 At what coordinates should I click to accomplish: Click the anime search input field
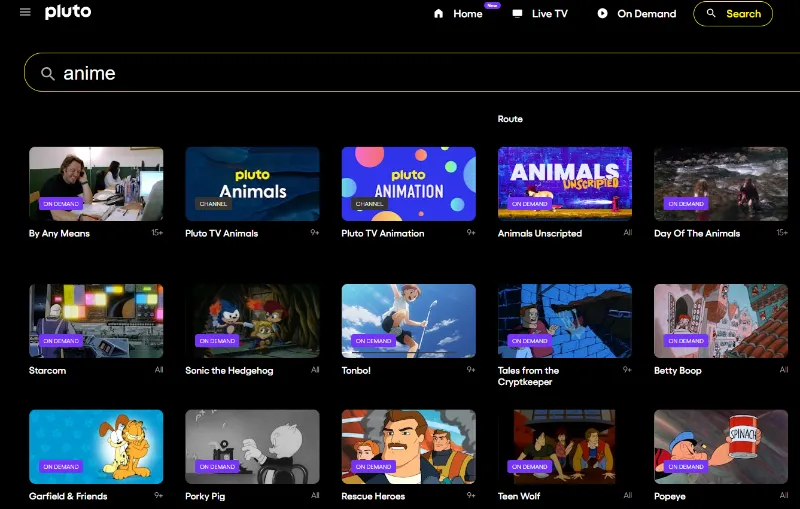(x=400, y=74)
